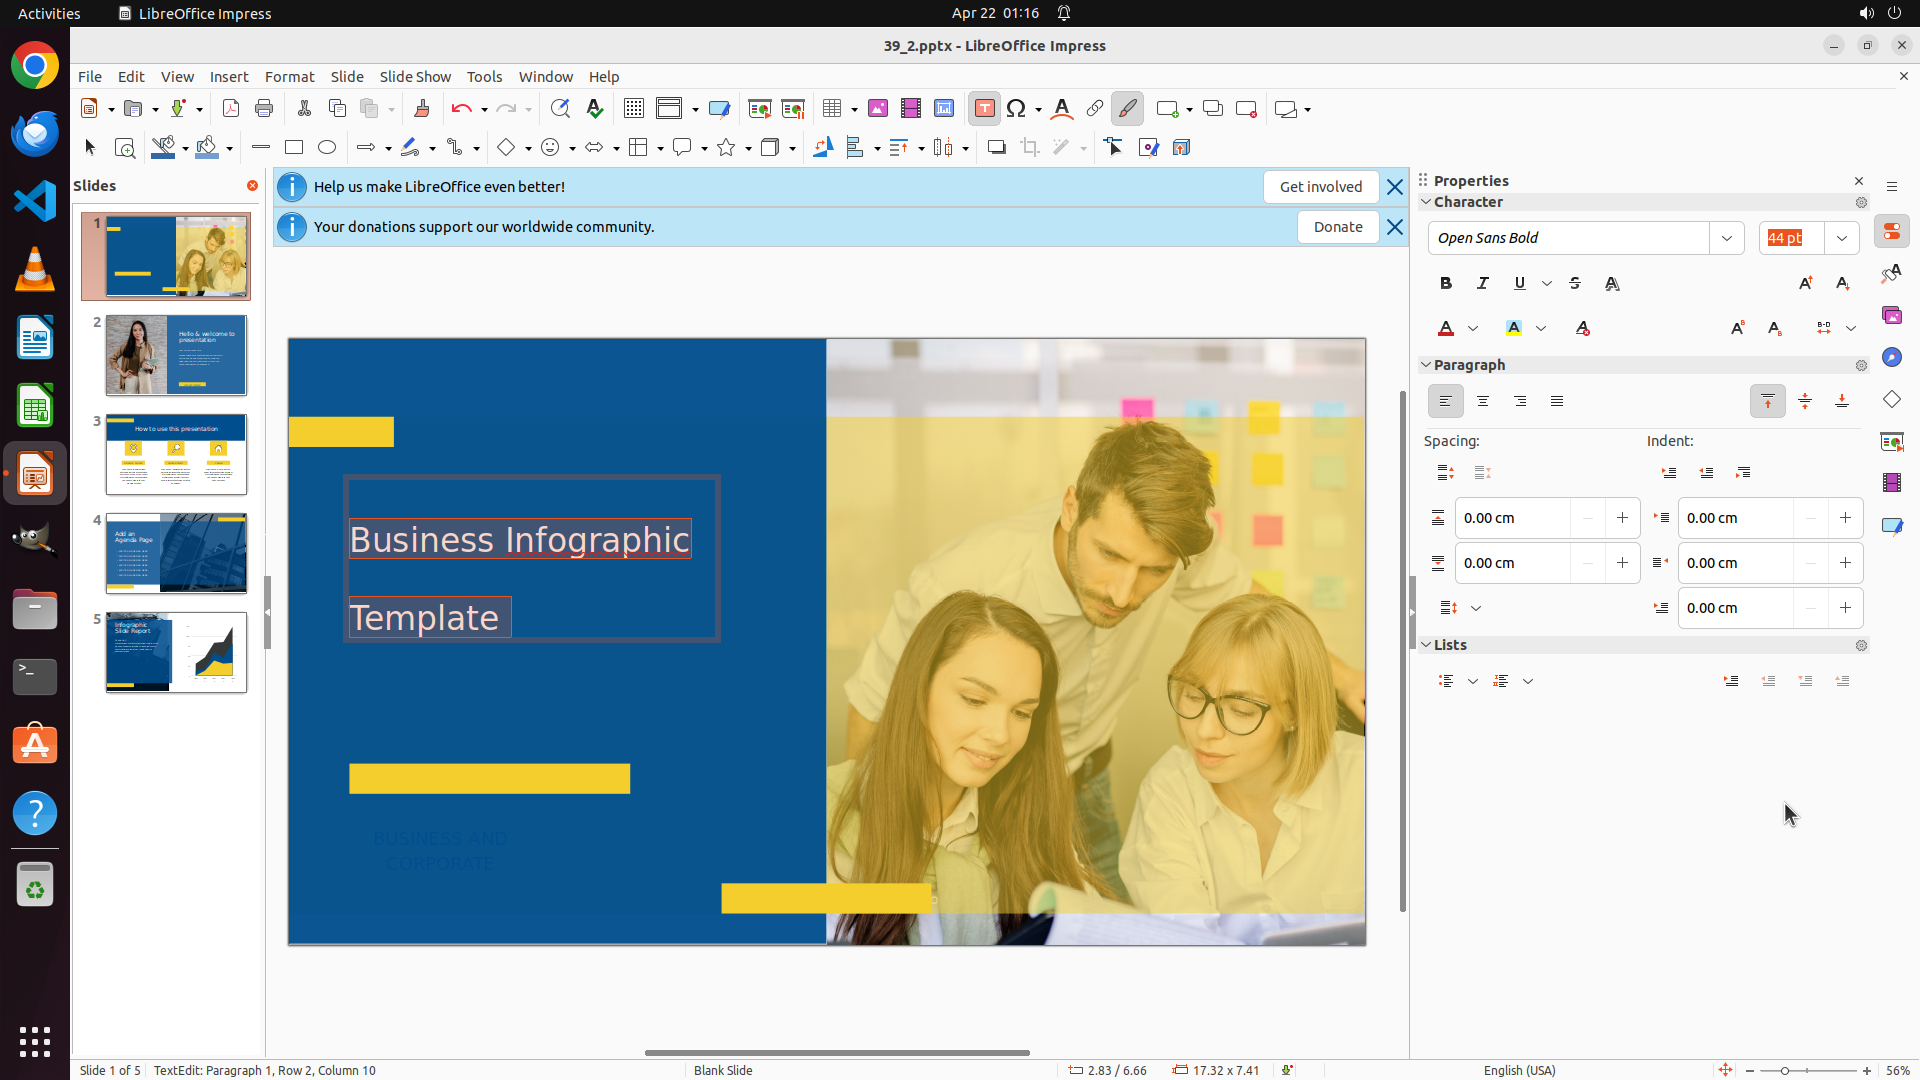Screen dimensions: 1920x1080
Task: Toggle Italic in Character panel
Action: [1483, 284]
